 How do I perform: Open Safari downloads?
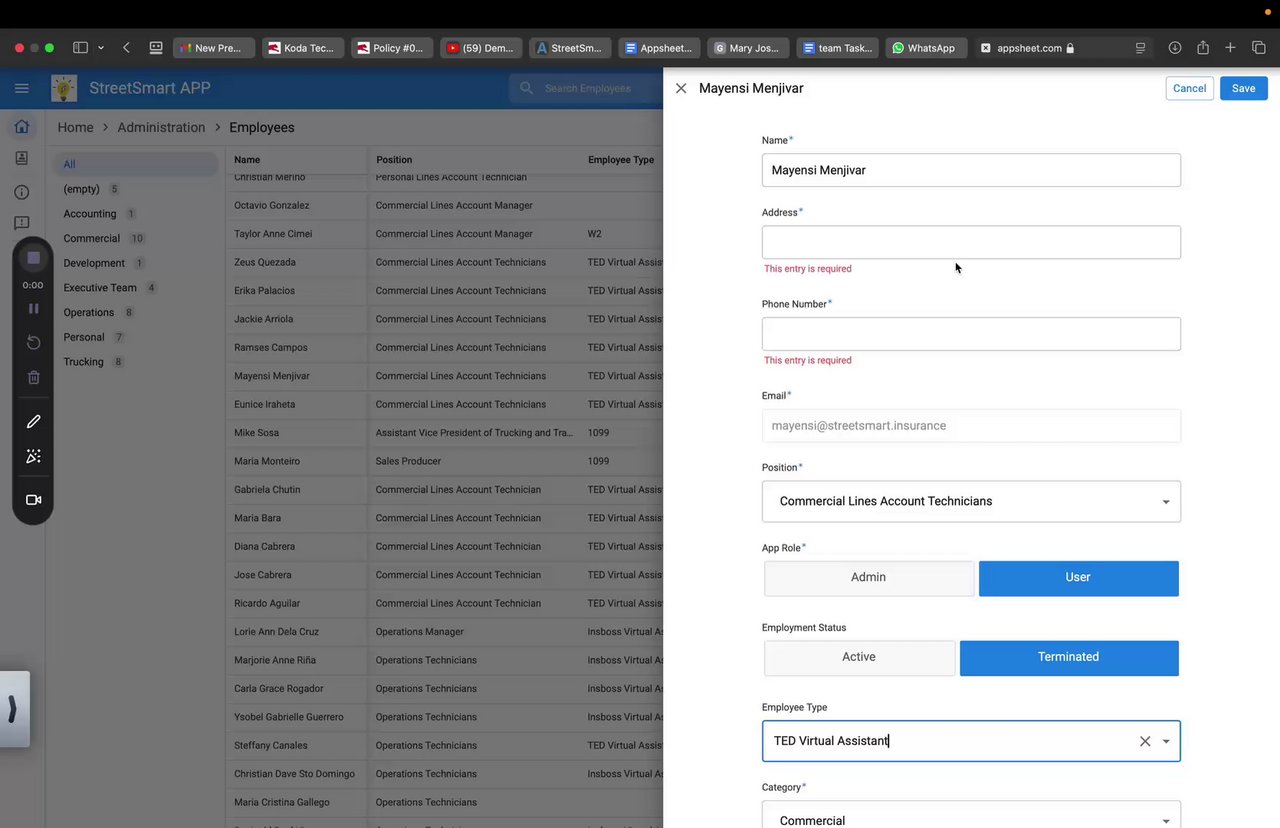pyautogui.click(x=1175, y=47)
